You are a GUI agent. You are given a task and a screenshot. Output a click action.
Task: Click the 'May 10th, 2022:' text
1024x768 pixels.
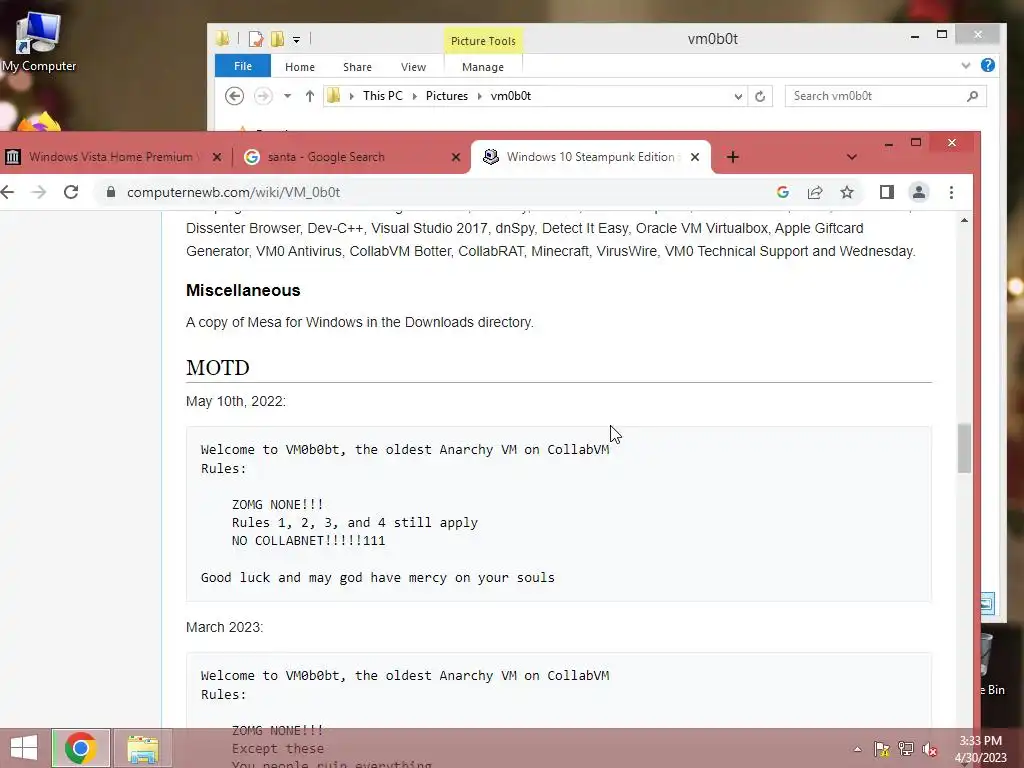pyautogui.click(x=236, y=401)
